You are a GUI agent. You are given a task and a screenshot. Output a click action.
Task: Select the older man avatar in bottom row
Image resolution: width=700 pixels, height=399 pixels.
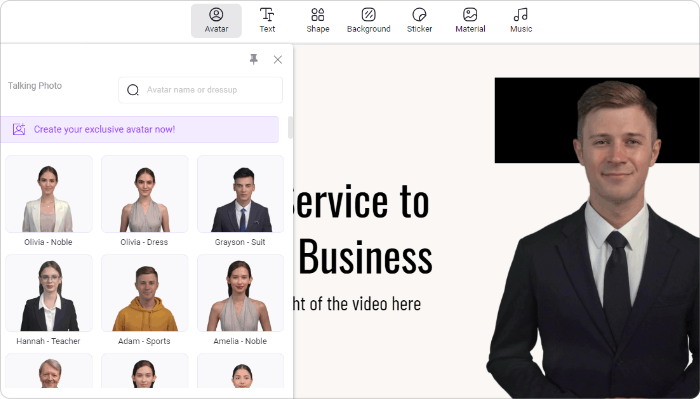pyautogui.click(x=49, y=371)
